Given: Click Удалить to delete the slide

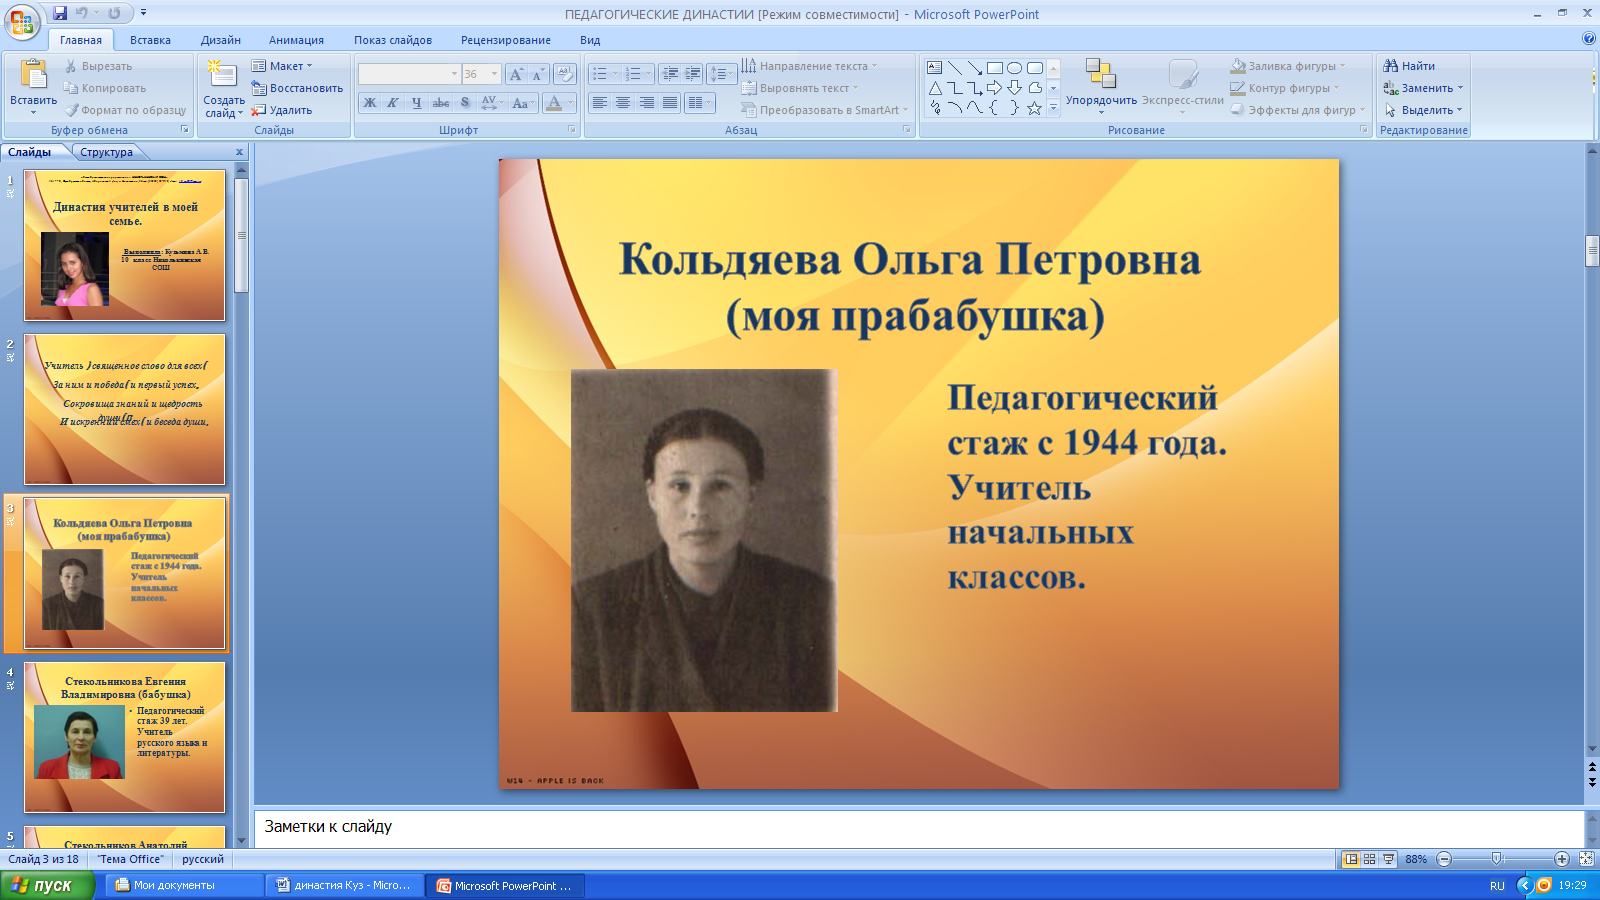Looking at the screenshot, I should tap(281, 110).
